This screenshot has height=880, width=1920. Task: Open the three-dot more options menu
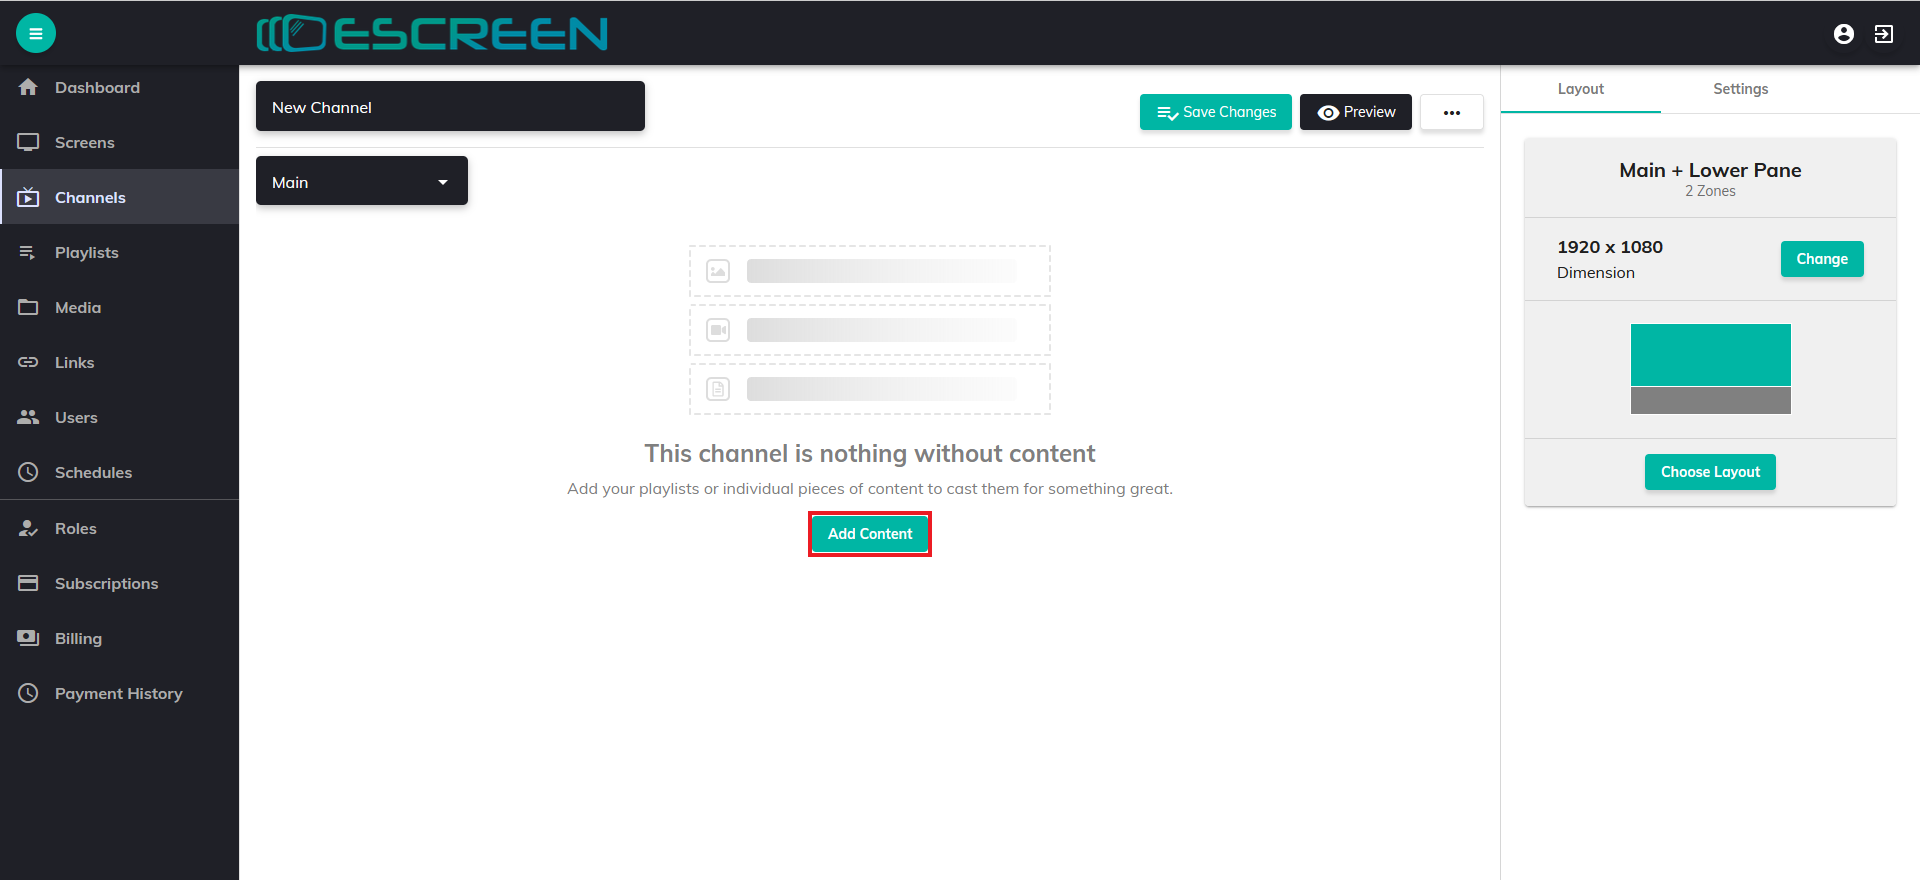point(1452,112)
